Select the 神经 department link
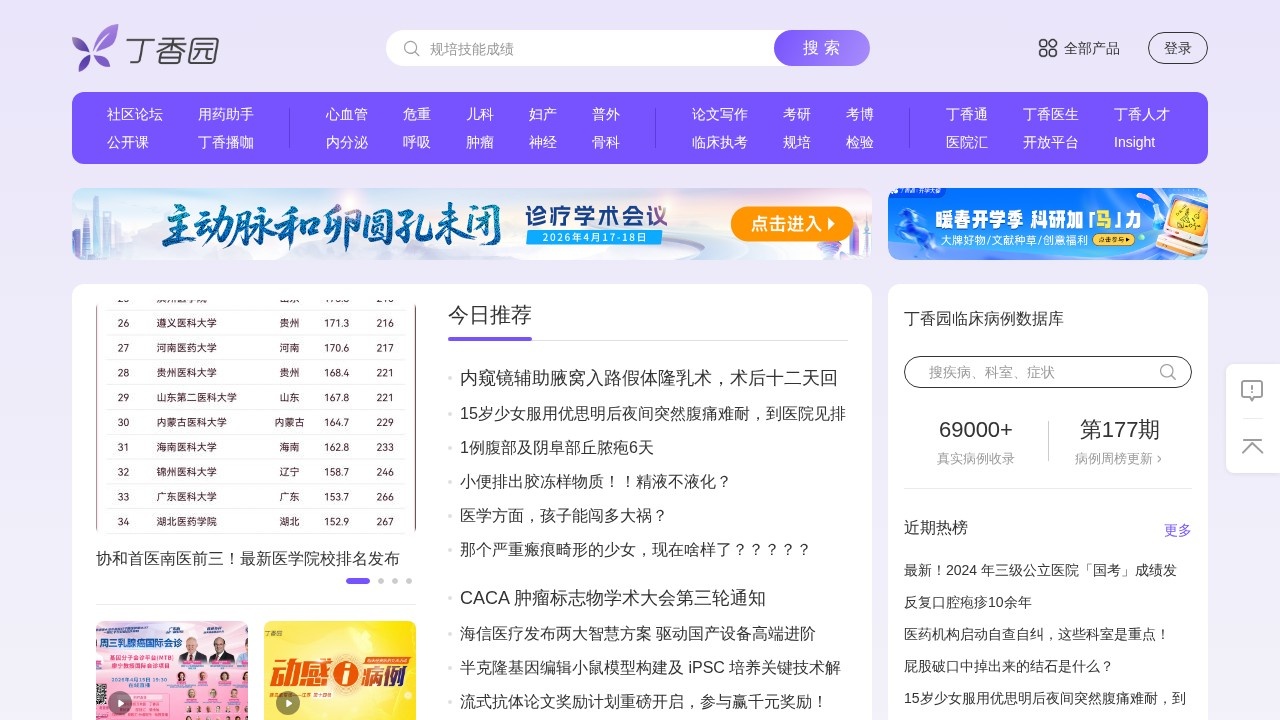This screenshot has width=1280, height=720. (x=543, y=142)
